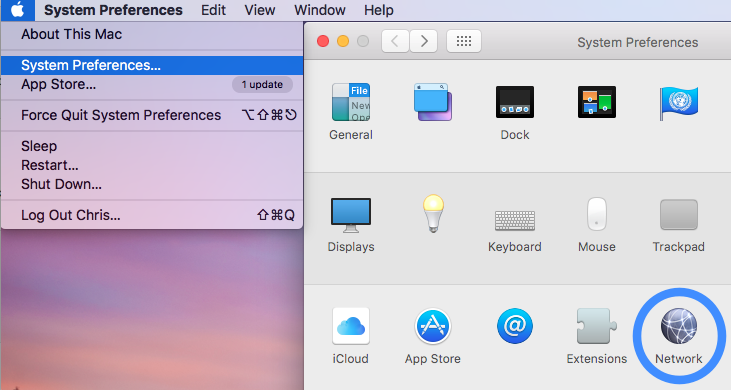Image resolution: width=731 pixels, height=390 pixels.
Task: Minimize the System Preferences window
Action: point(343,41)
